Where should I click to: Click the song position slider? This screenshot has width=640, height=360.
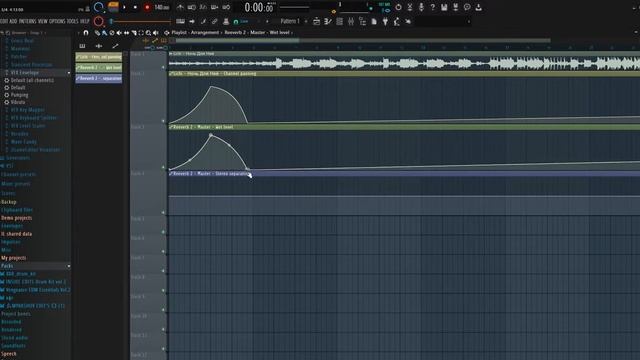(x=141, y=21)
